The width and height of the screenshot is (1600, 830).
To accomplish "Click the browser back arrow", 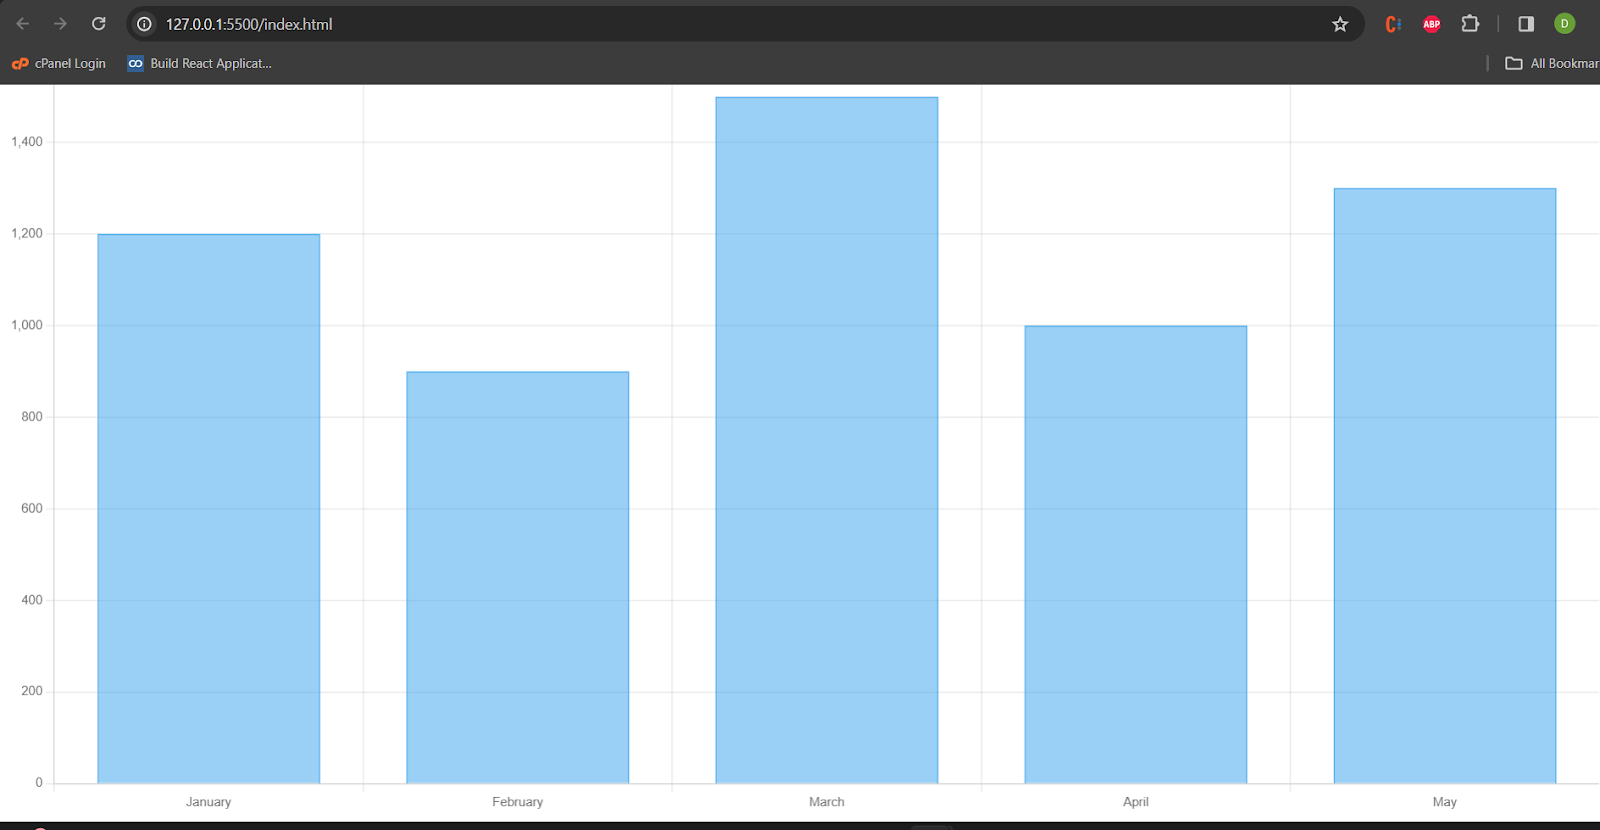I will [x=23, y=24].
